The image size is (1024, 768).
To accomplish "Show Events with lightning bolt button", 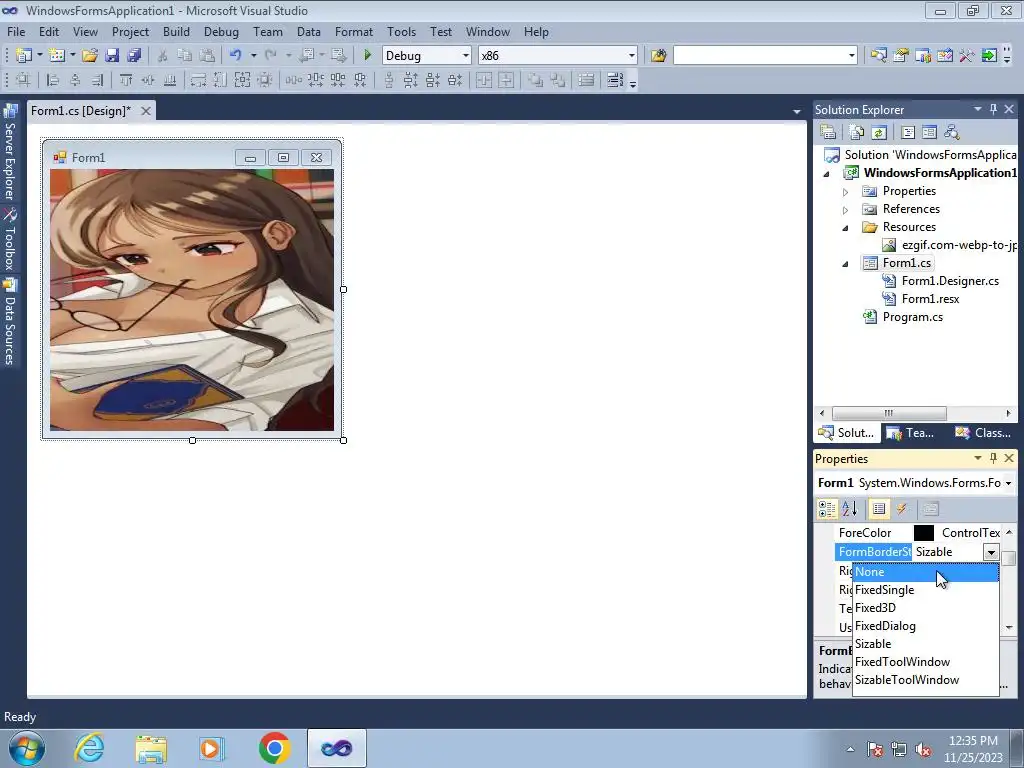I will (902, 509).
